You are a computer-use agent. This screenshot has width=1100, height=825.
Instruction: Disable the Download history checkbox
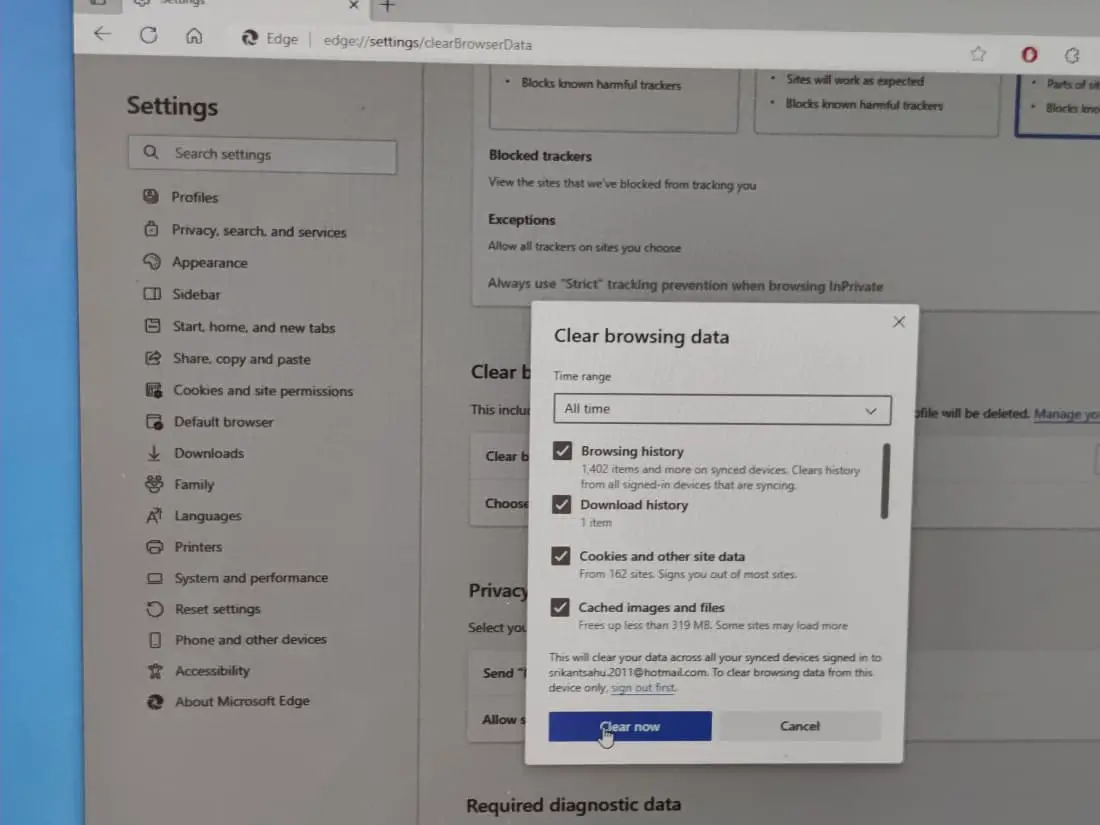click(x=561, y=504)
